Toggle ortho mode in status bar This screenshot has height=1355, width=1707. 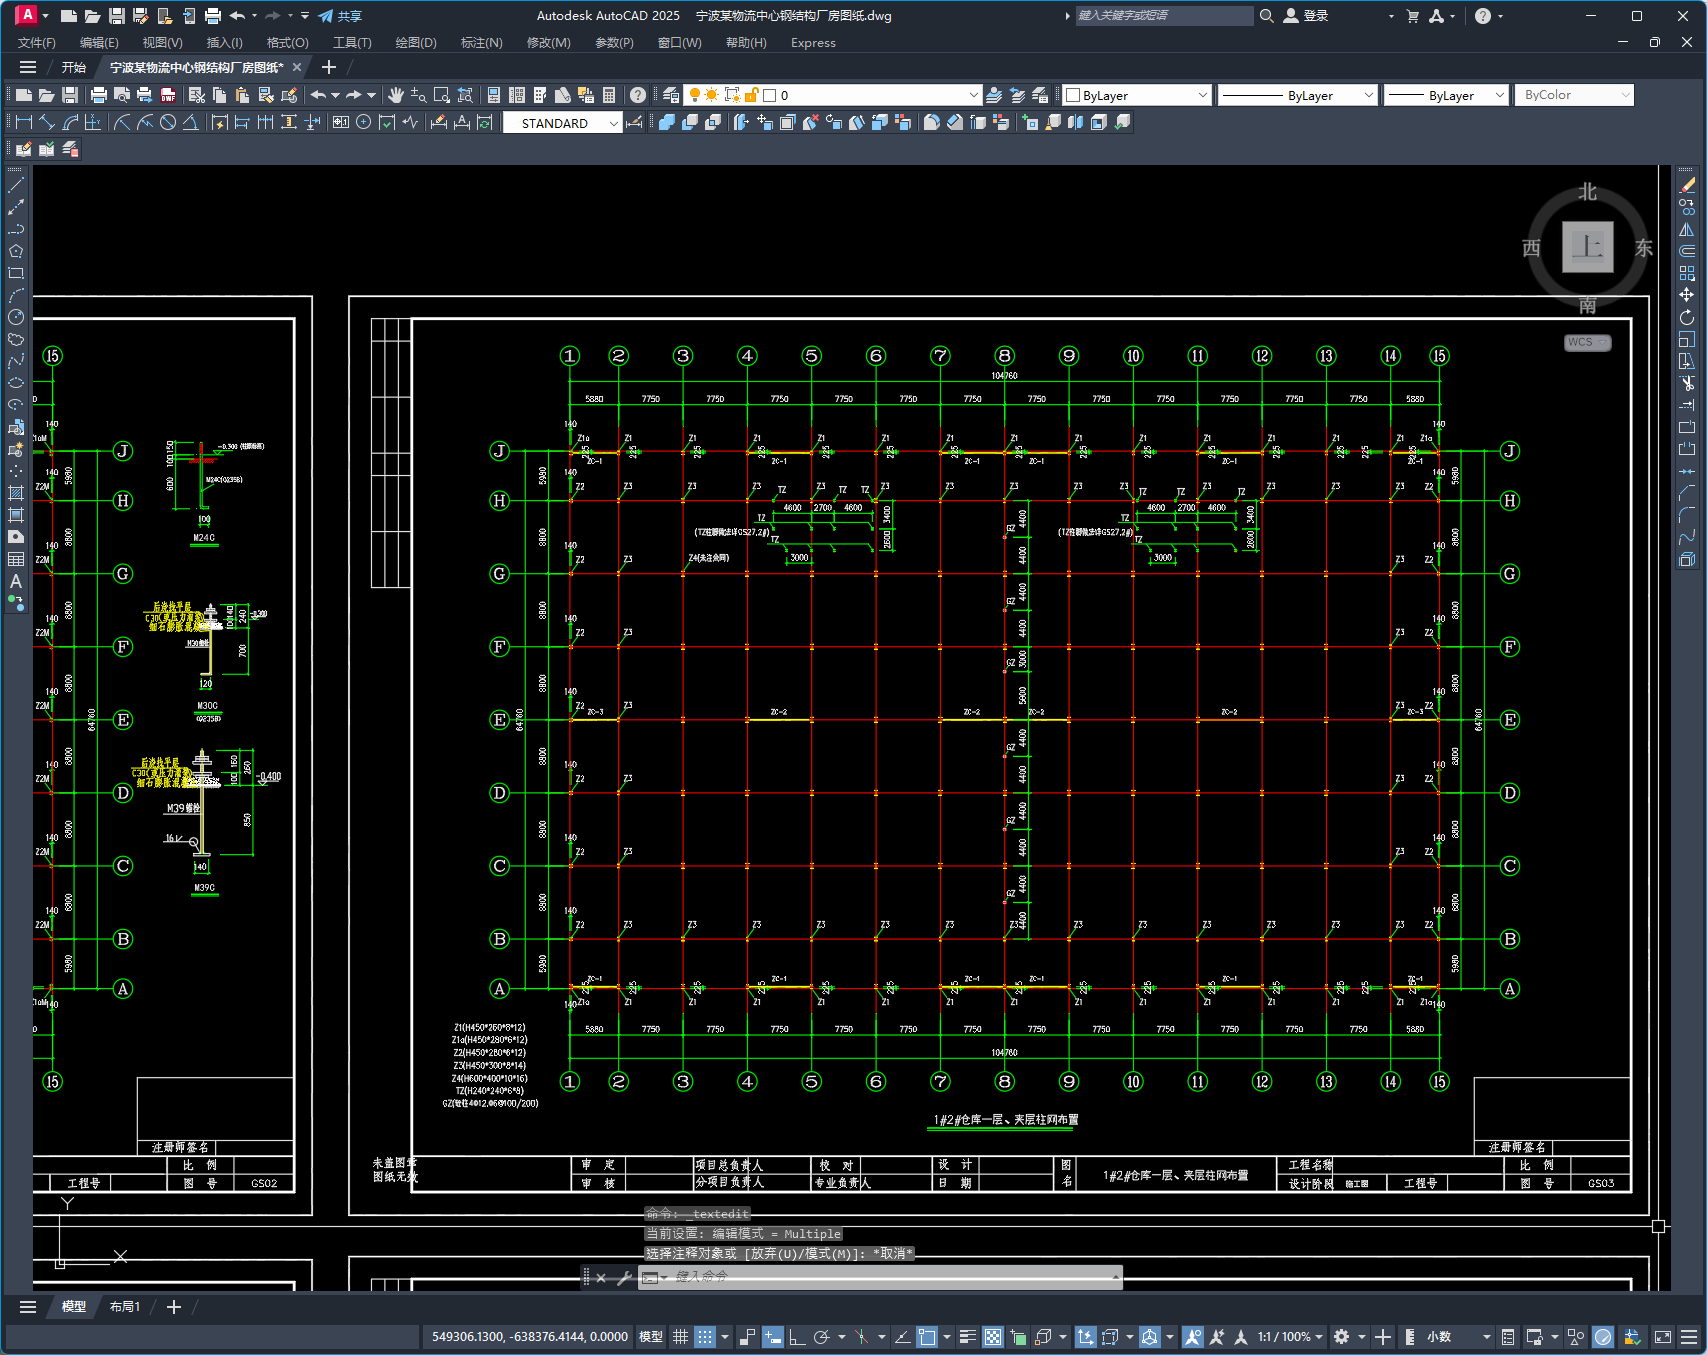797,1337
